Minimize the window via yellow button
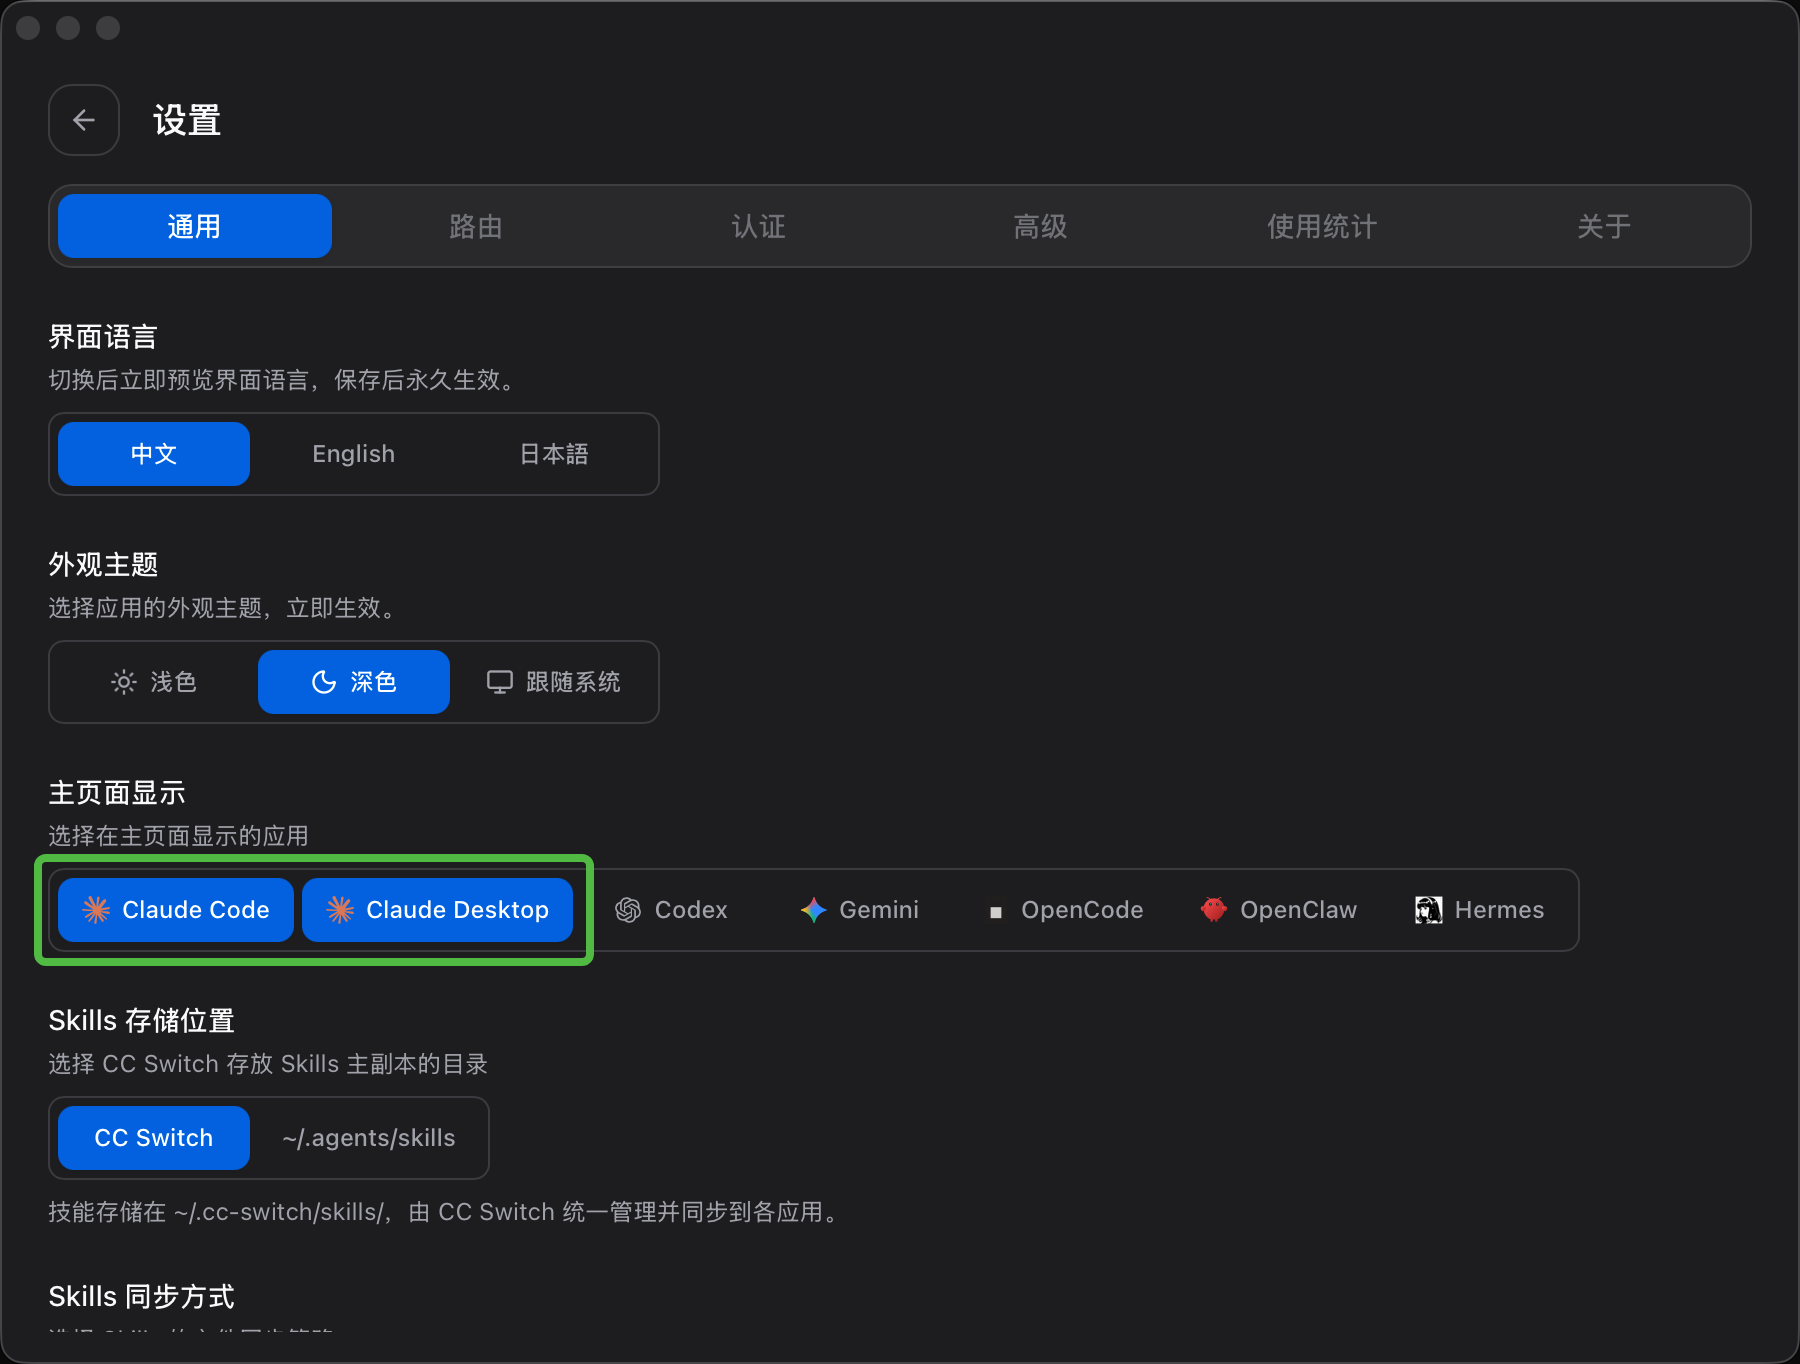 [68, 28]
